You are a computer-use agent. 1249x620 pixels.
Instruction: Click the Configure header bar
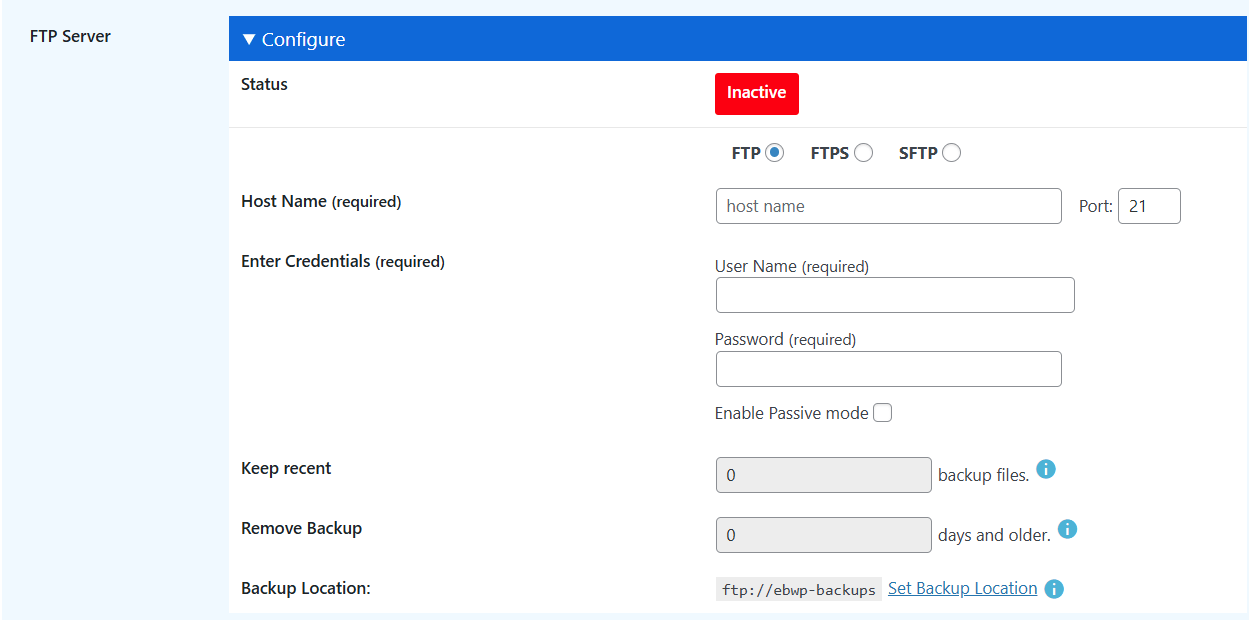(x=600, y=38)
